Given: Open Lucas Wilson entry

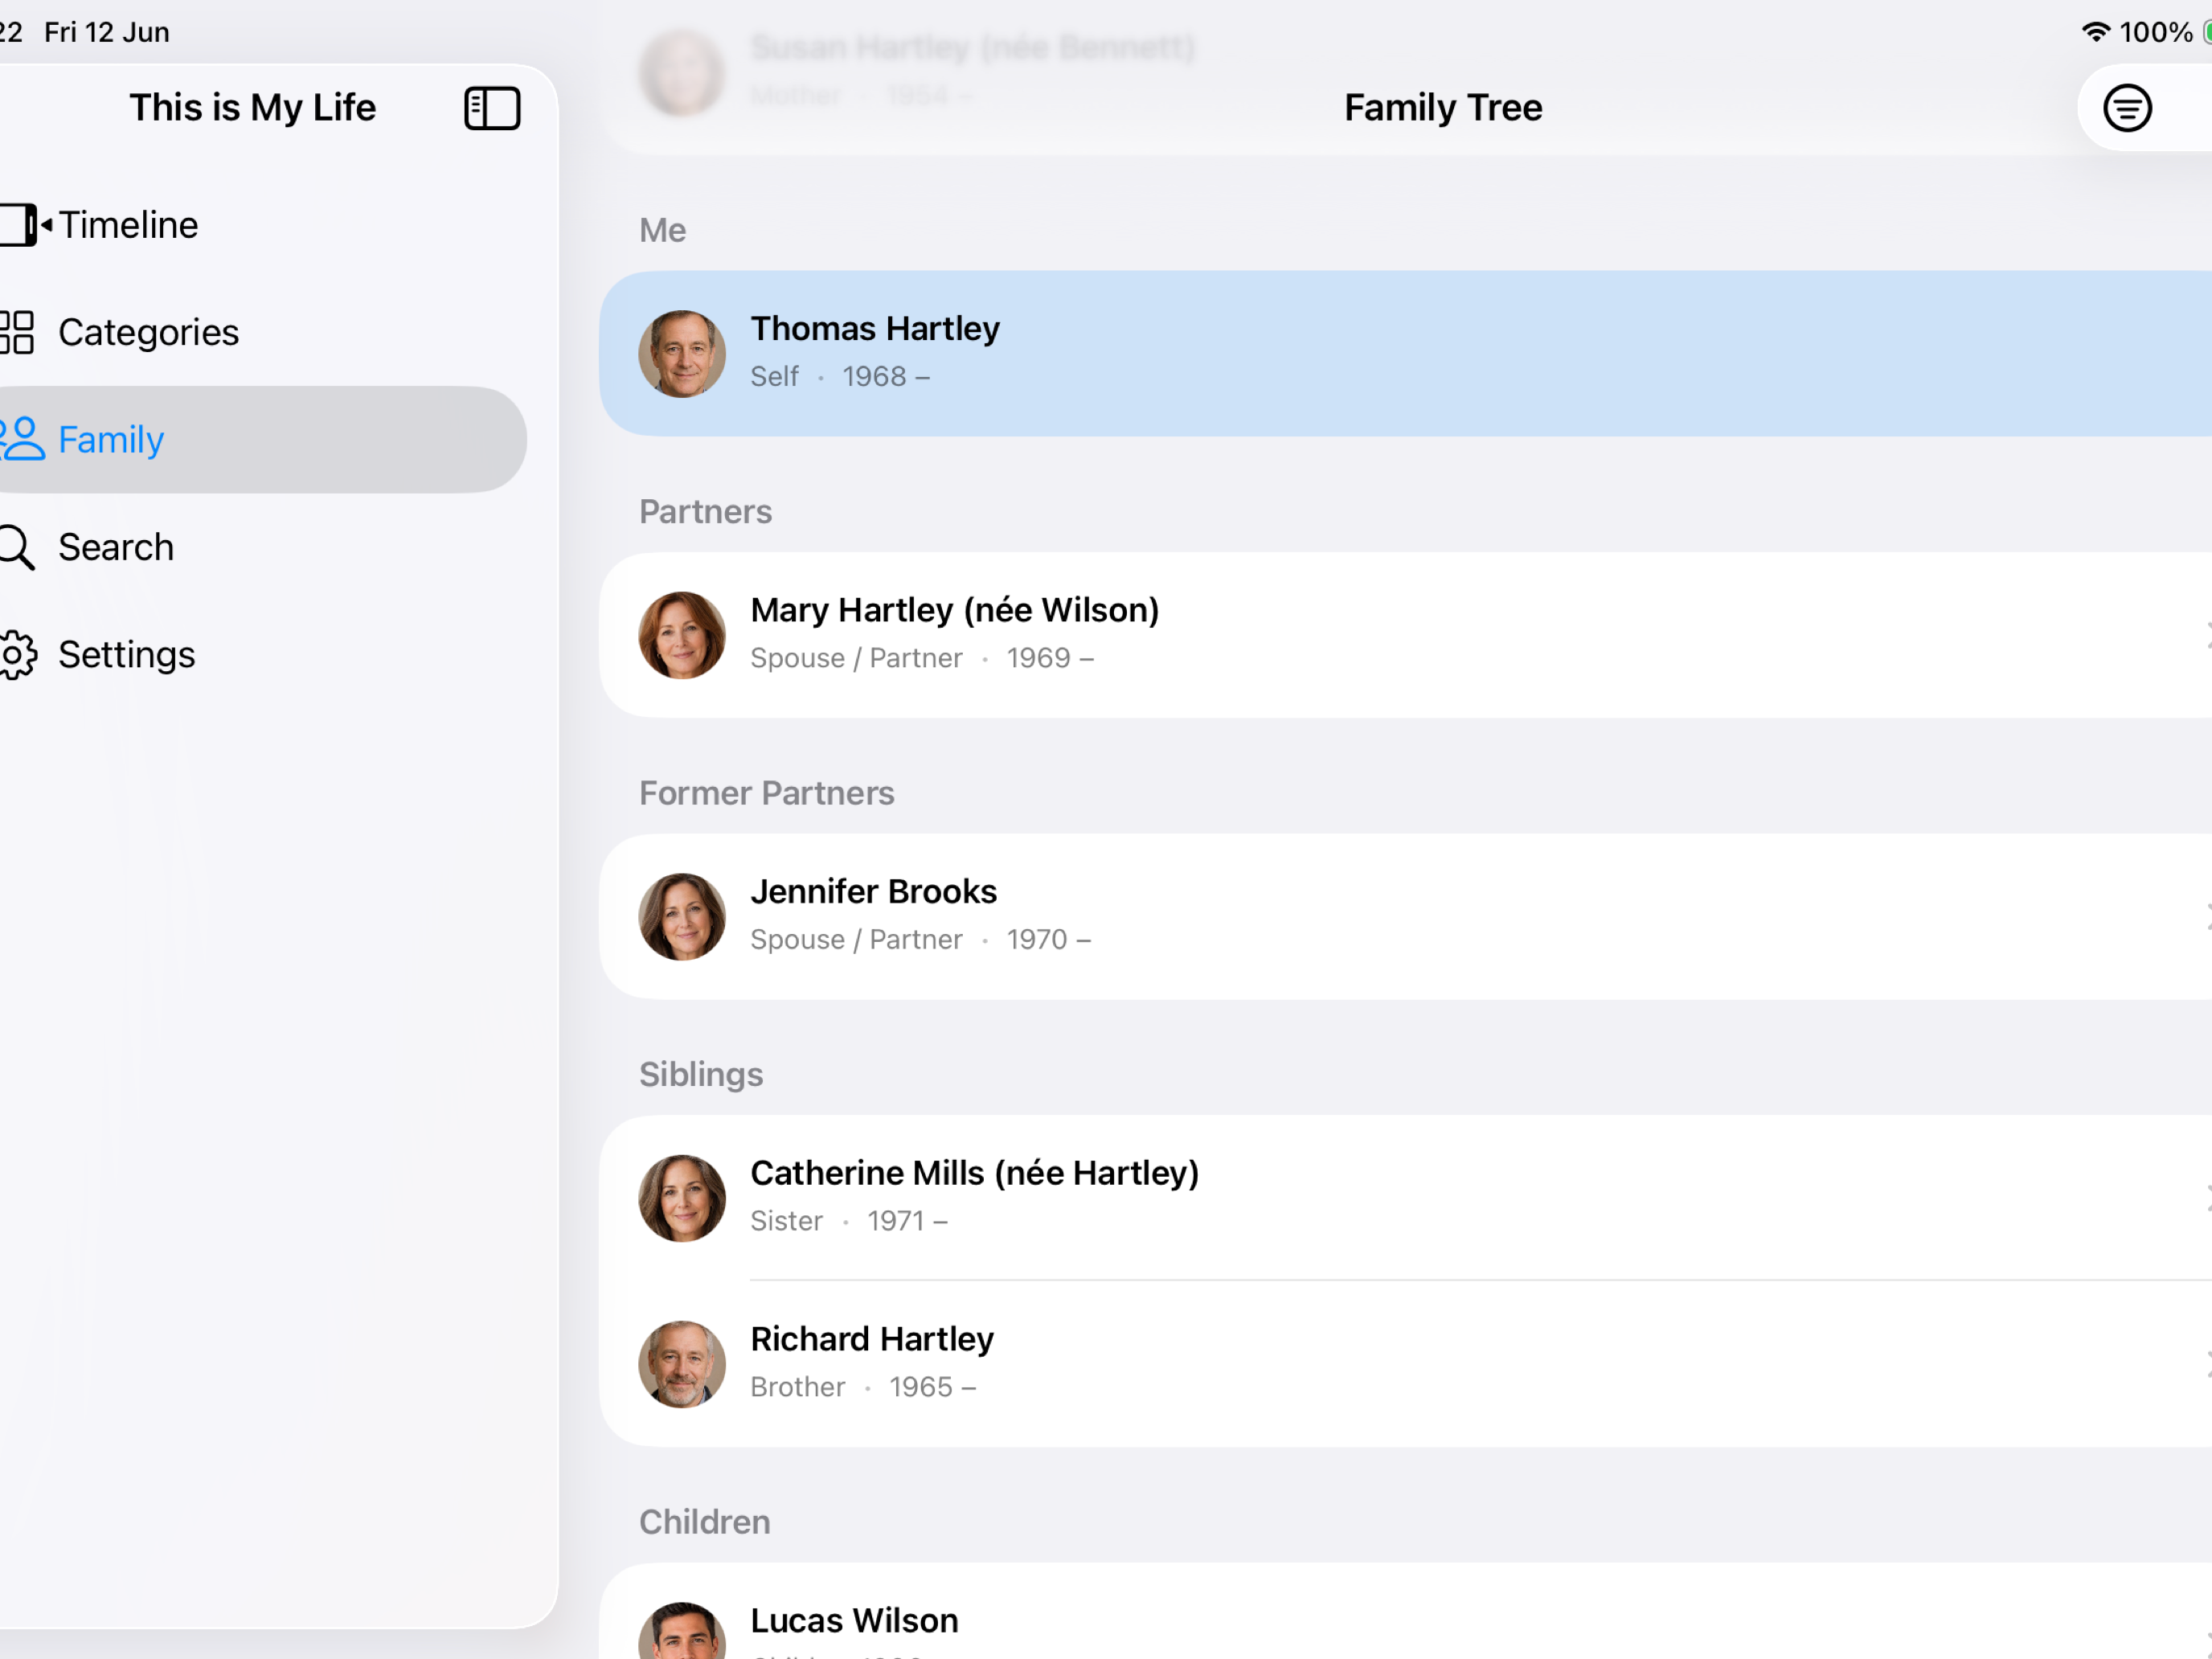Looking at the screenshot, I should pyautogui.click(x=1405, y=1611).
